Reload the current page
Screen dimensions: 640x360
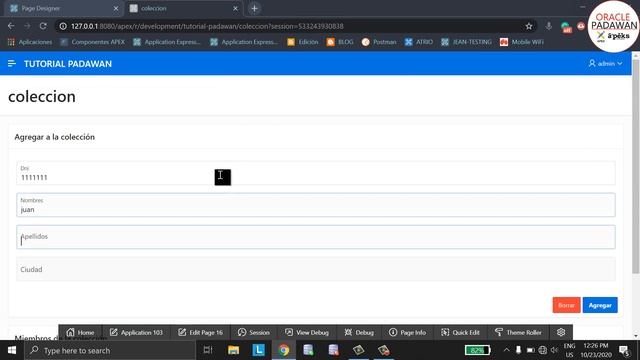point(43,26)
